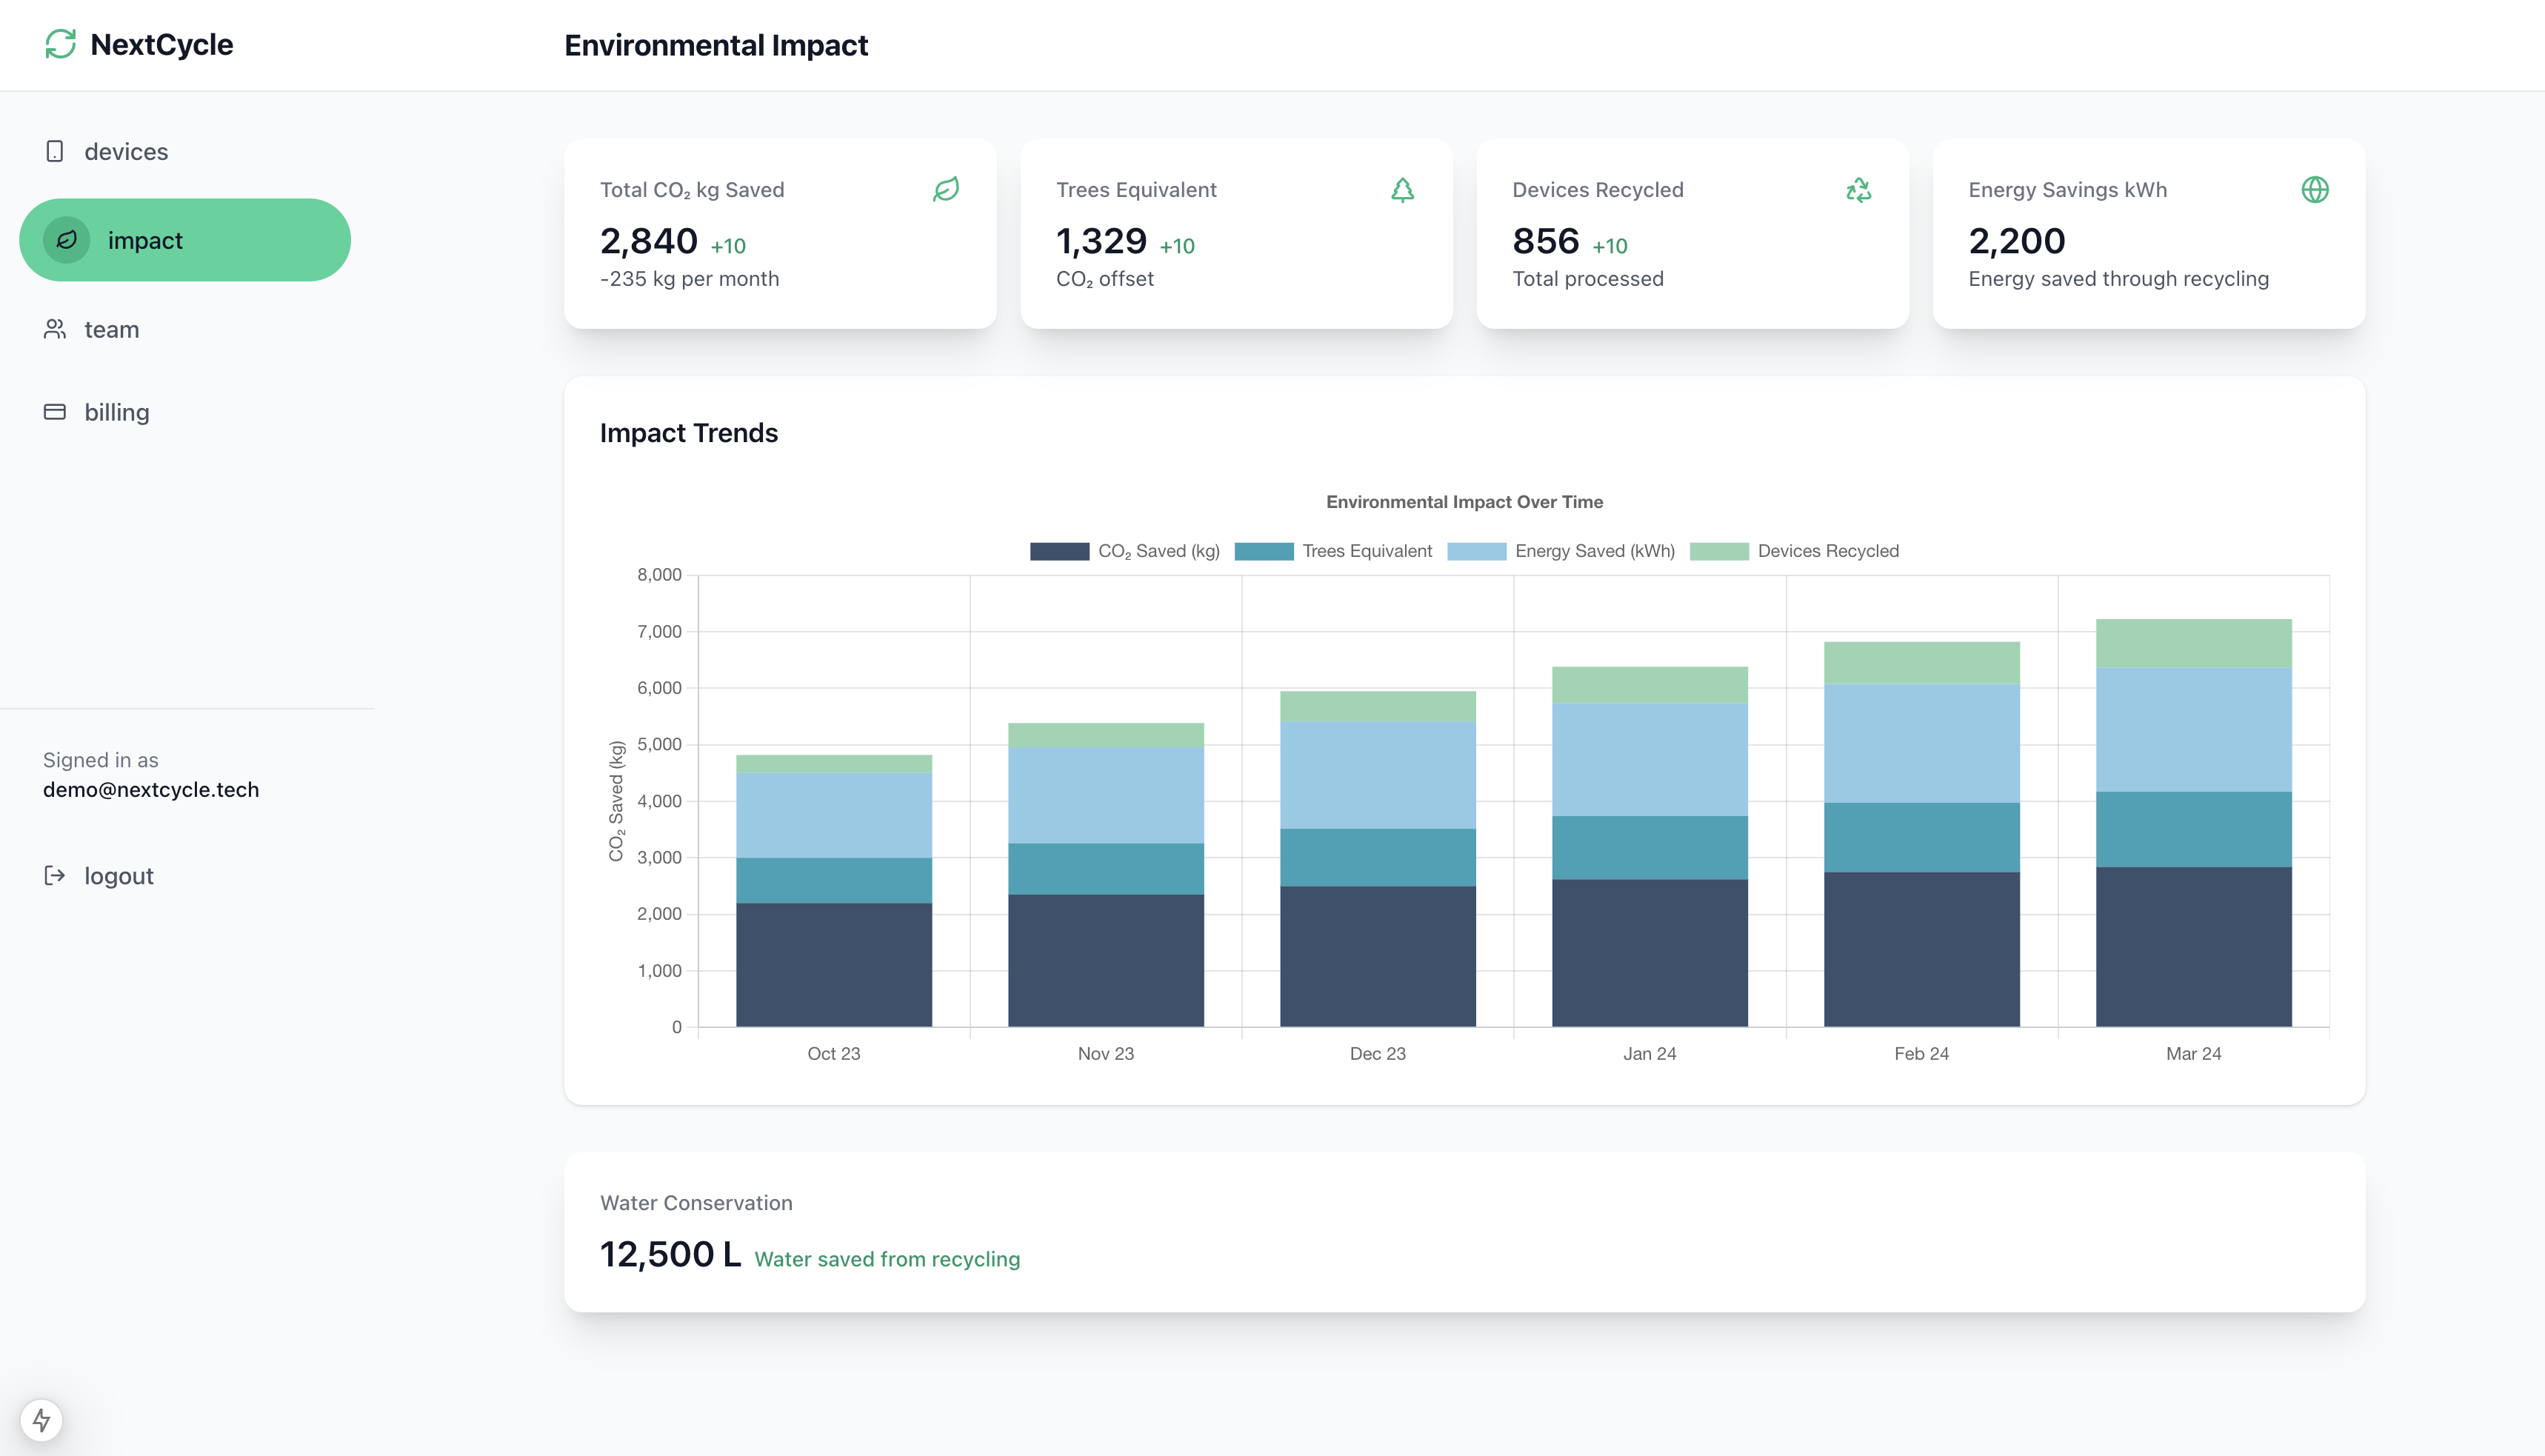Click the leaf icon on impact item
The height and width of the screenshot is (1456, 2545).
click(x=67, y=240)
